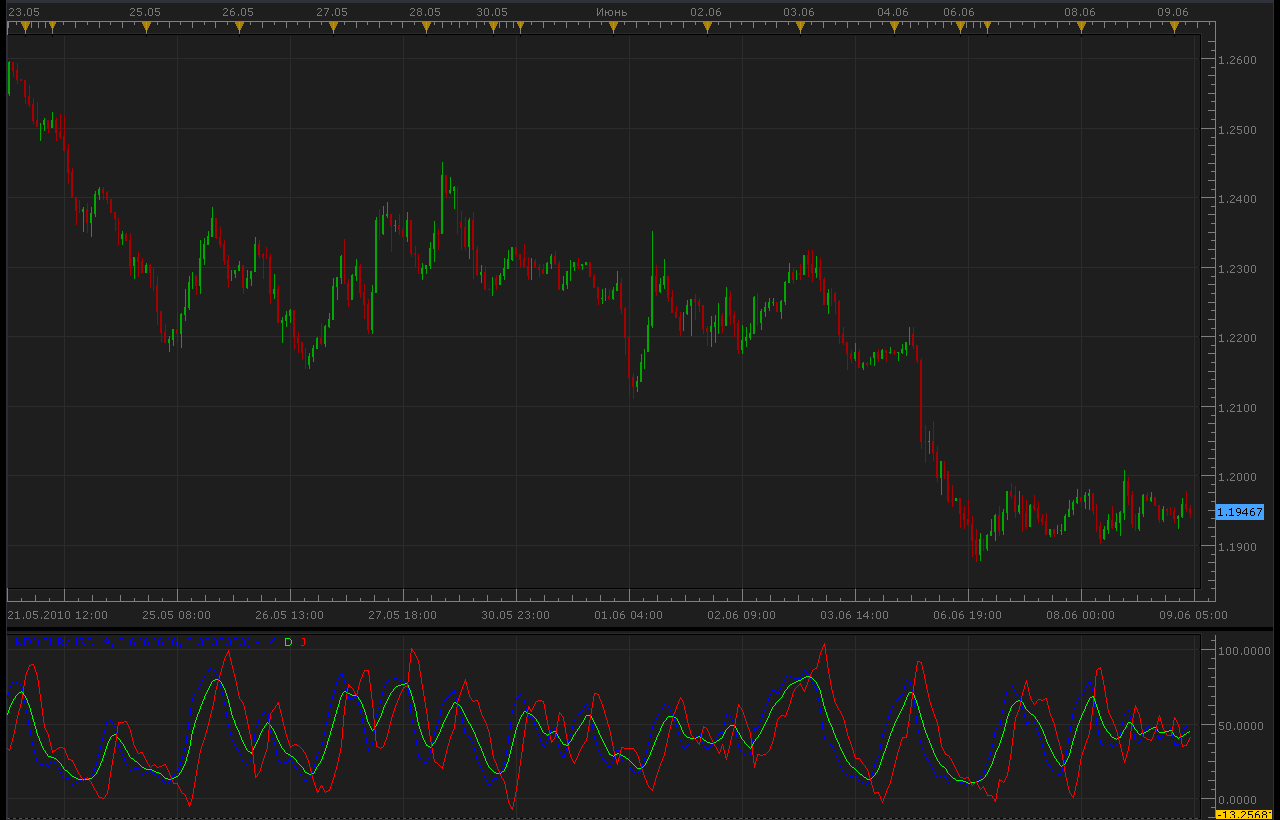This screenshot has height=820, width=1280.
Task: Click the yellow marker under 04.06
Action: click(x=894, y=28)
